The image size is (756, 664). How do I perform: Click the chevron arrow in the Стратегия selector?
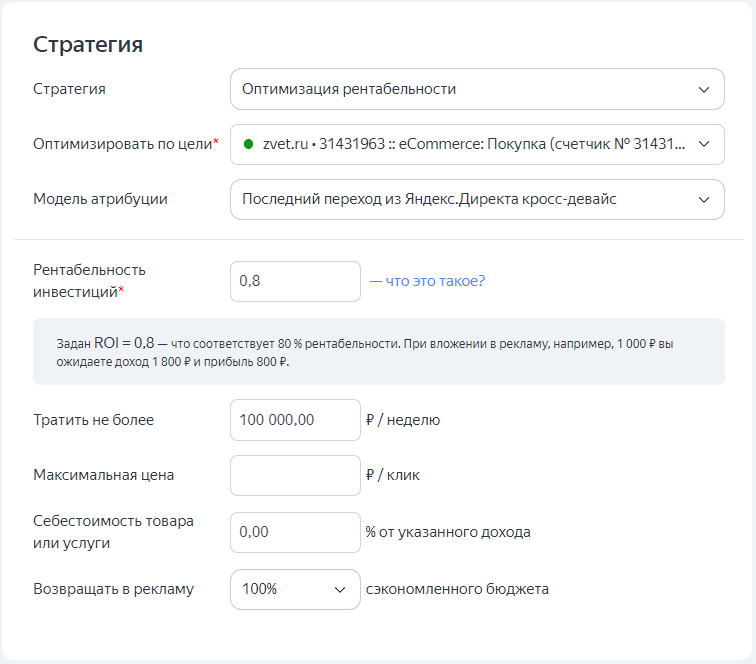pyautogui.click(x=704, y=90)
